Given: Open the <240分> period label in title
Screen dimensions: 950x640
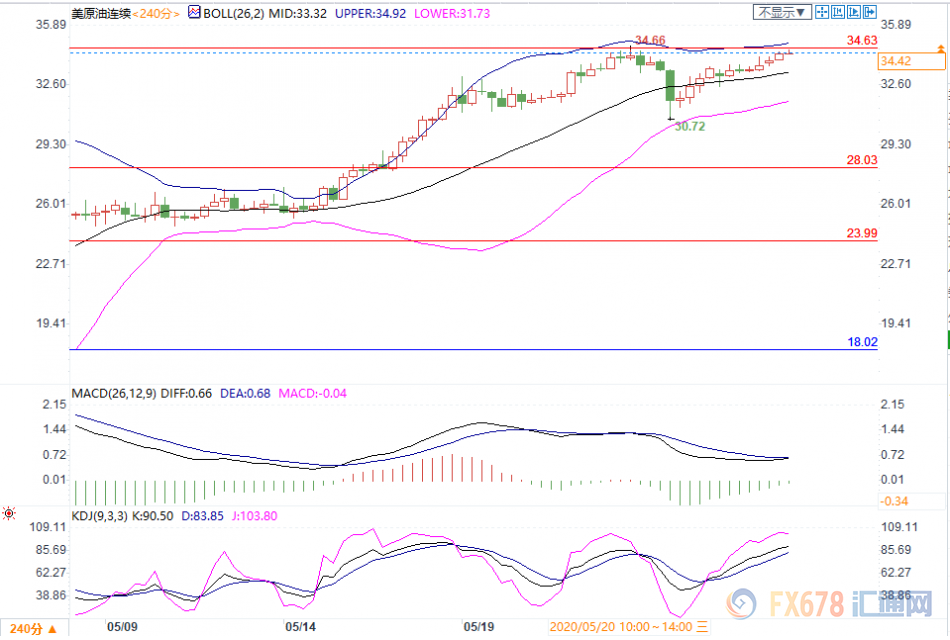Looking at the screenshot, I should click(157, 14).
